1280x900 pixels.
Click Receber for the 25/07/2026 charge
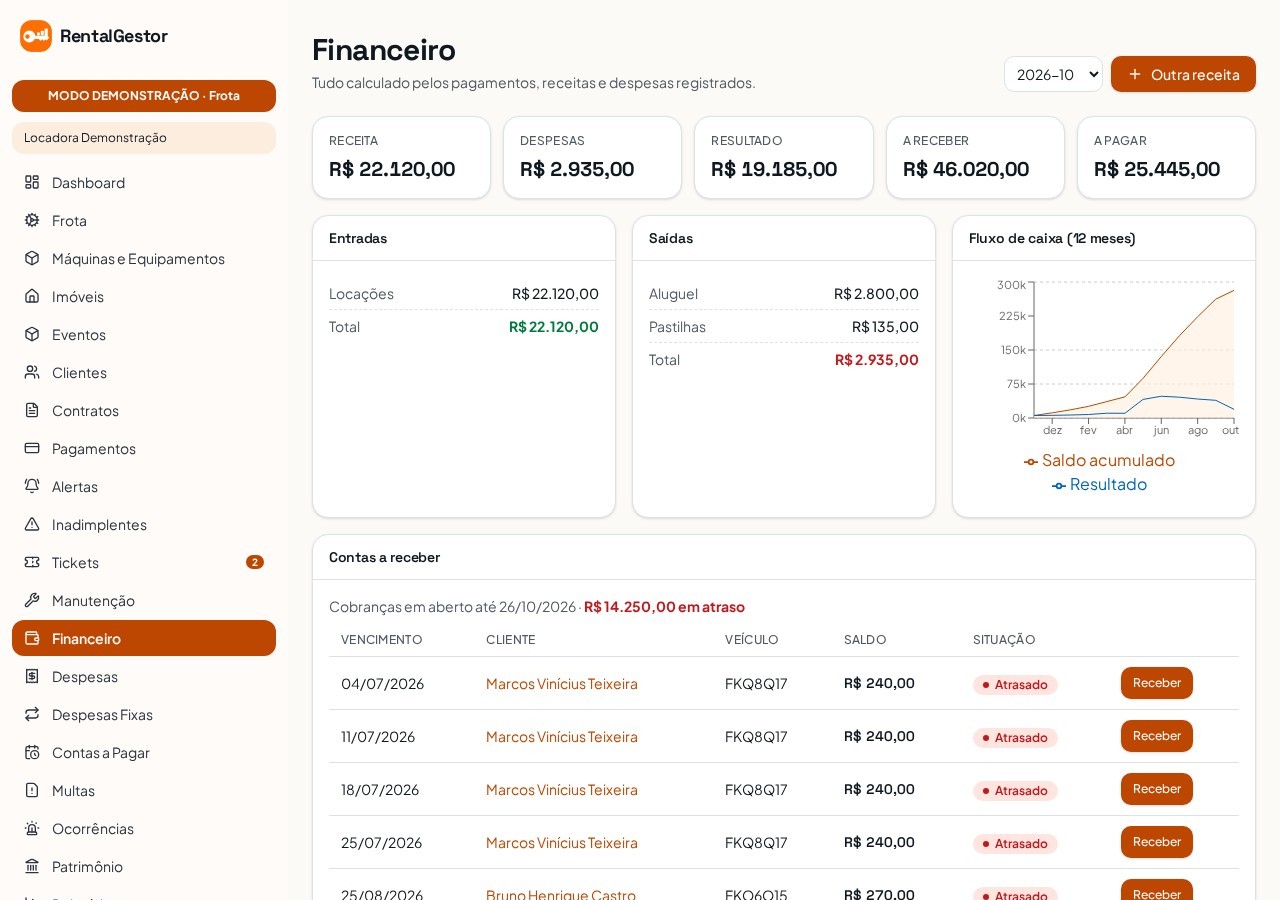[x=1157, y=842]
